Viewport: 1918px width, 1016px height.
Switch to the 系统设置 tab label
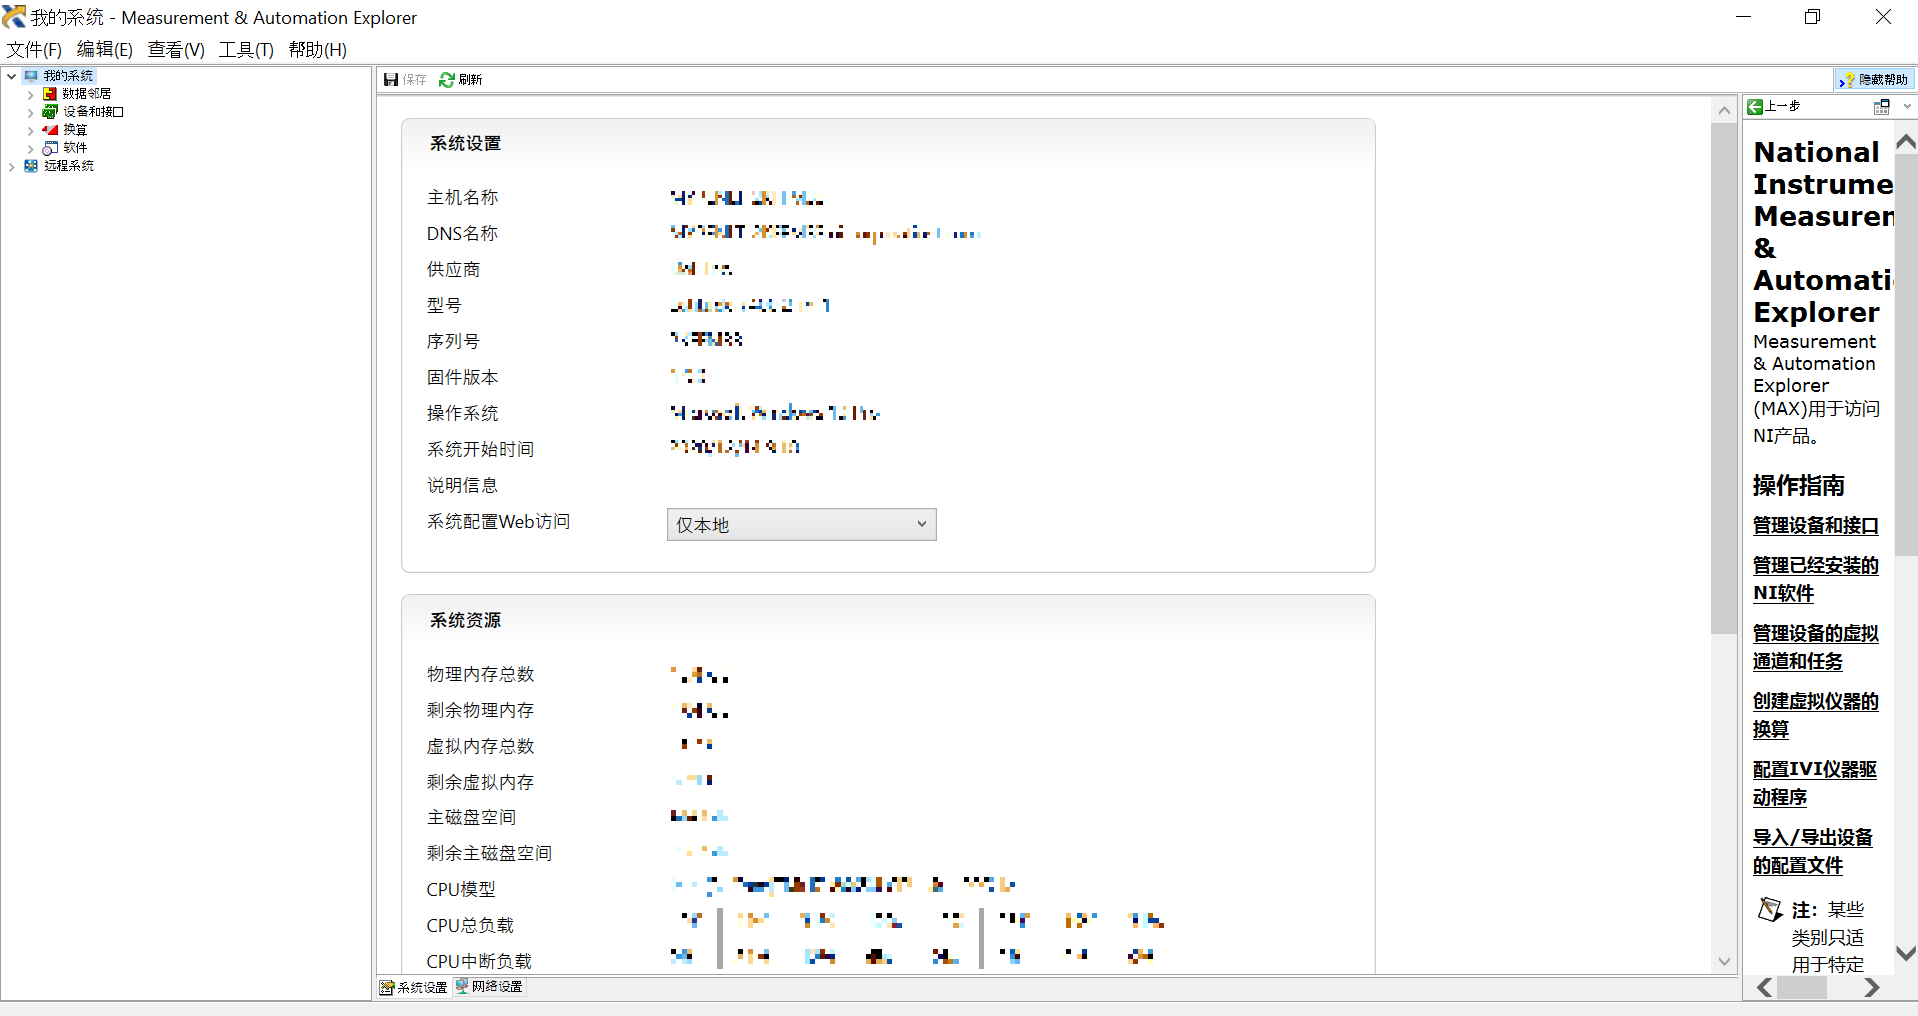pyautogui.click(x=422, y=988)
